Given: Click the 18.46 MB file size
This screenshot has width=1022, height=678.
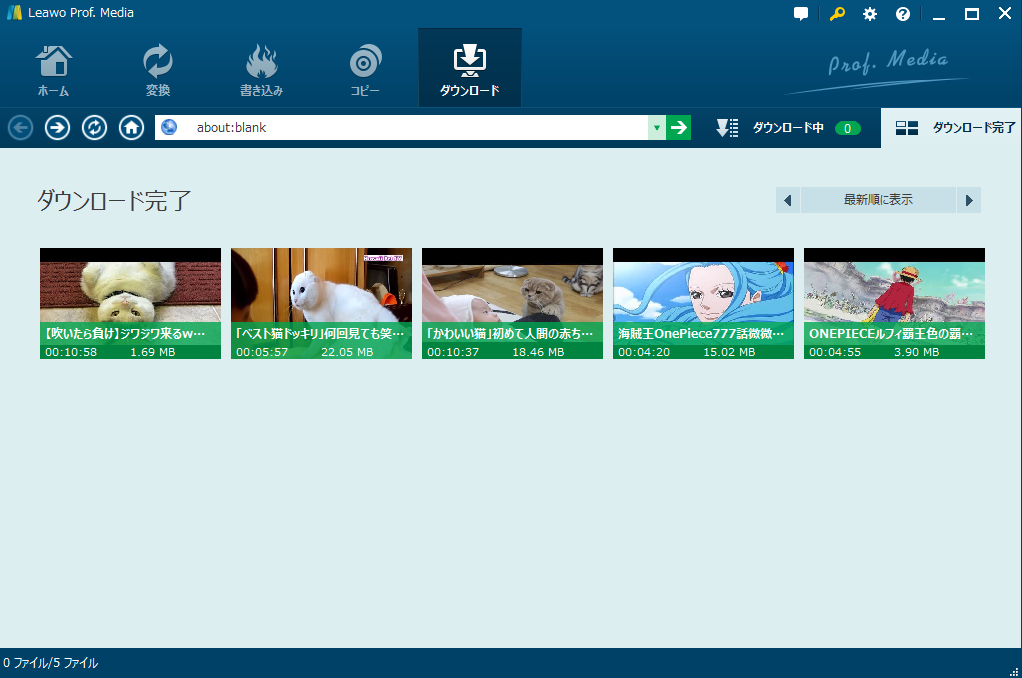Looking at the screenshot, I should pyautogui.click(x=538, y=352).
